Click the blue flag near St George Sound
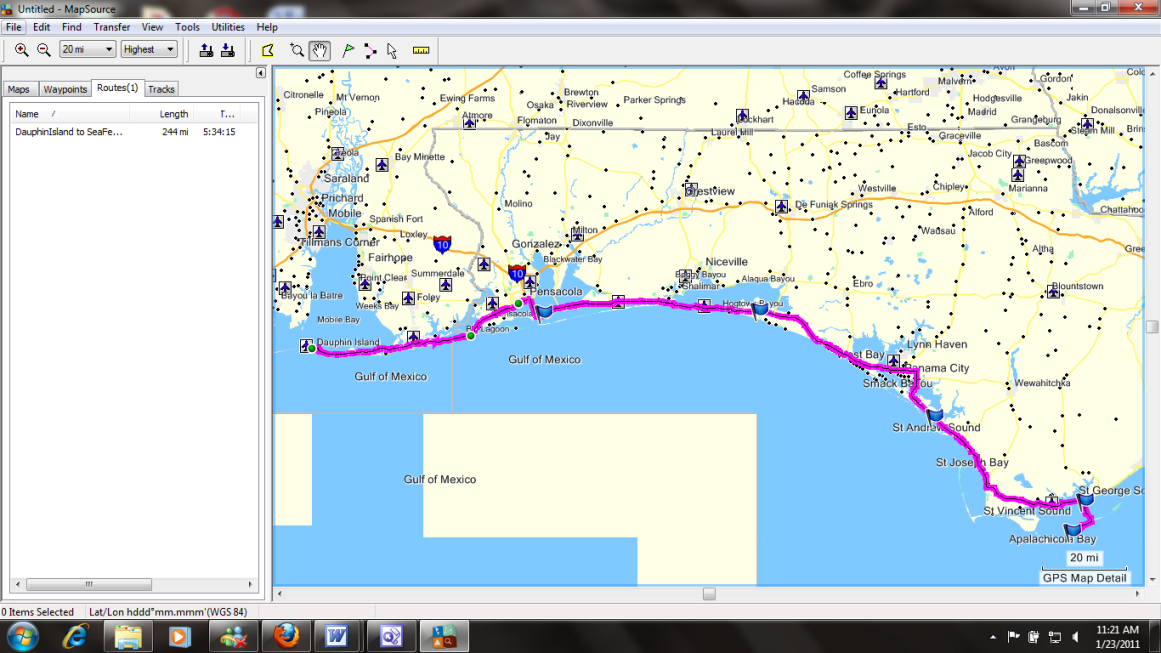 pyautogui.click(x=1085, y=500)
